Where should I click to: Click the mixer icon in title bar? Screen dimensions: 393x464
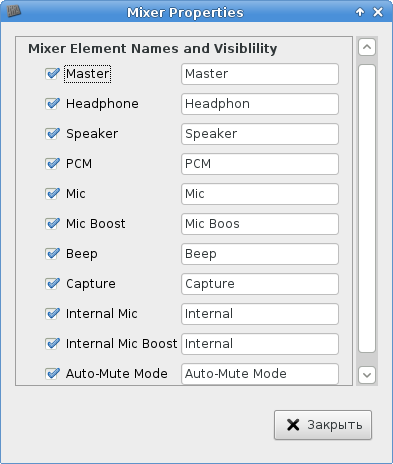(14, 12)
